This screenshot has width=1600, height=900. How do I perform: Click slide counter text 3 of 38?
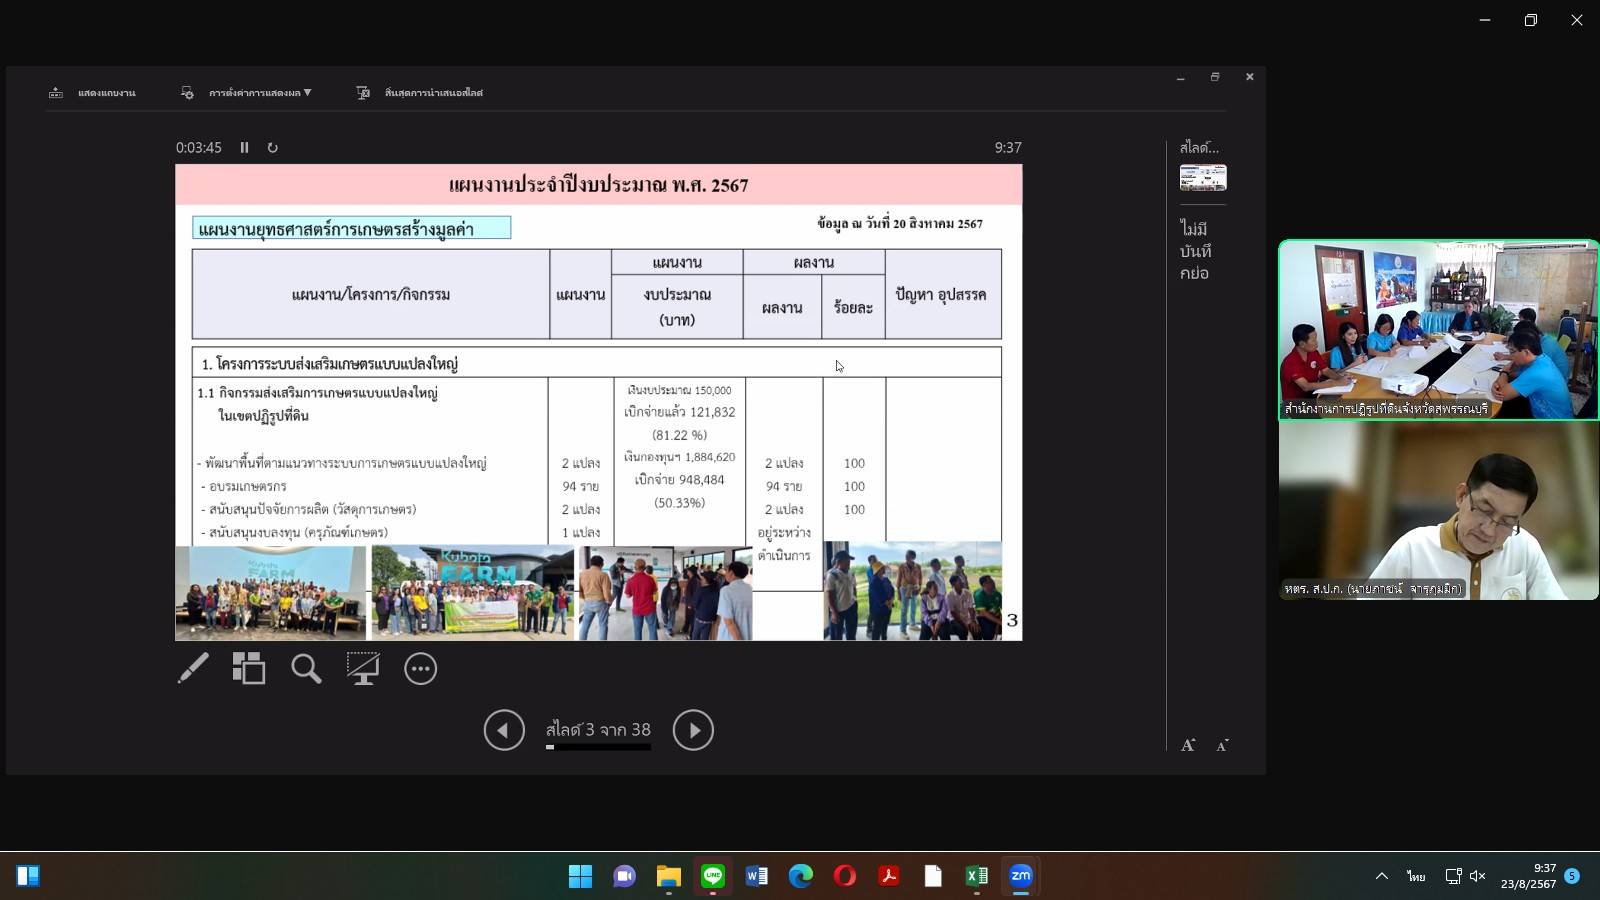point(598,729)
